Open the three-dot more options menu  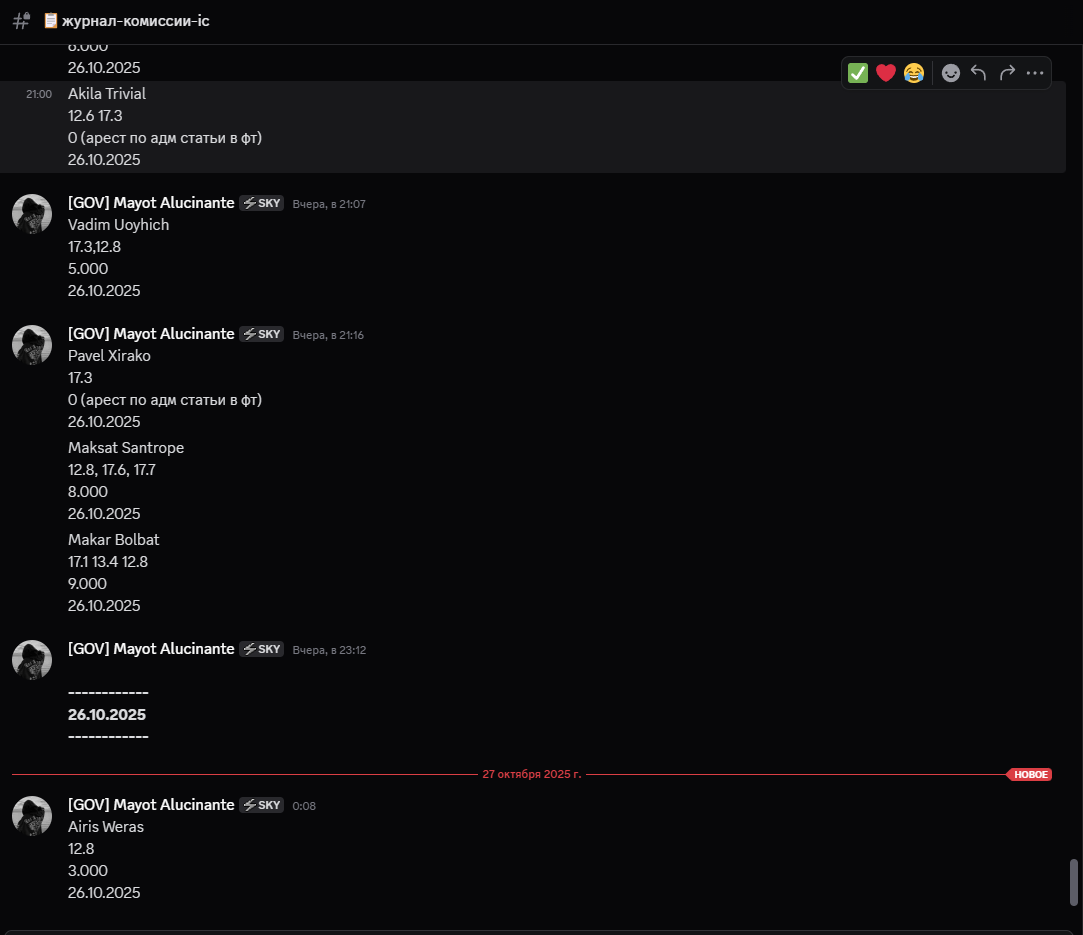click(1035, 73)
